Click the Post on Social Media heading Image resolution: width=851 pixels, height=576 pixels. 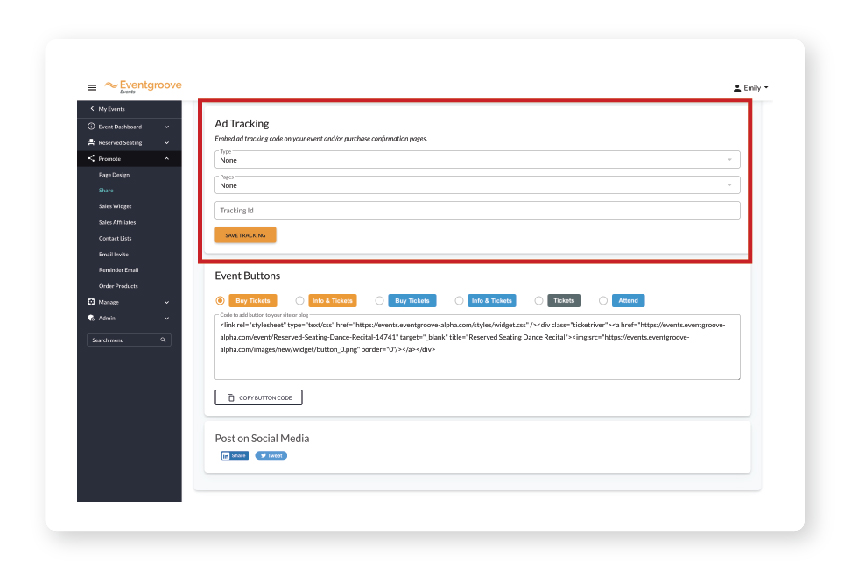[x=262, y=438]
